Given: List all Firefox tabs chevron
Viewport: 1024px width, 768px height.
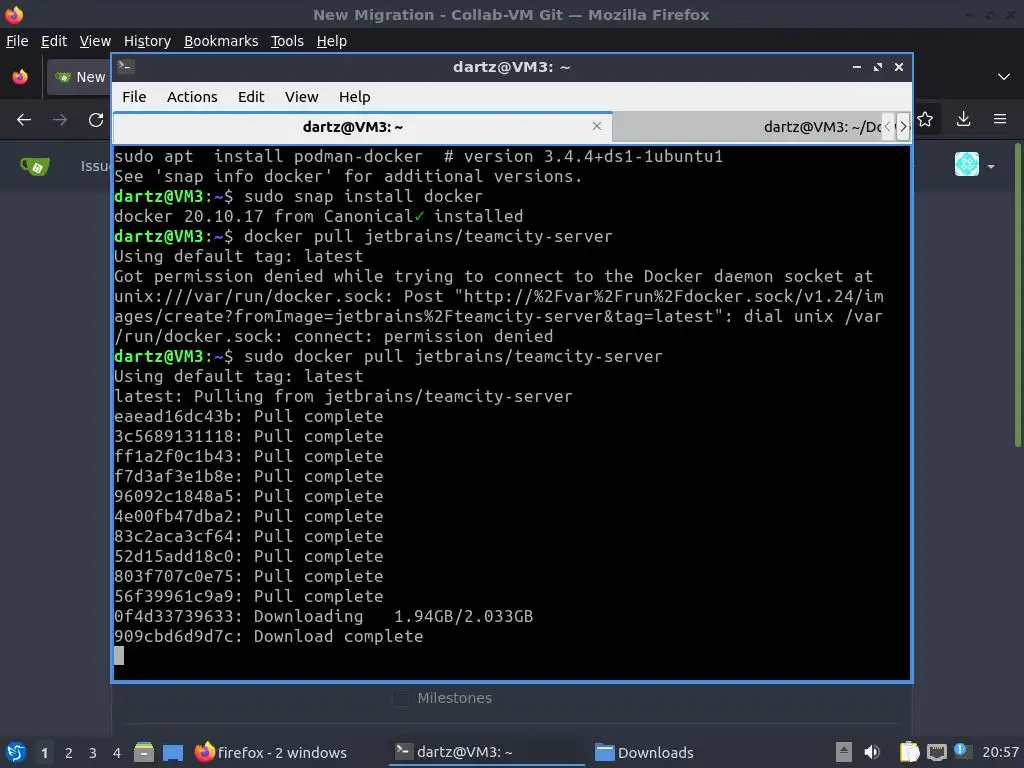Looking at the screenshot, I should click(1004, 77).
